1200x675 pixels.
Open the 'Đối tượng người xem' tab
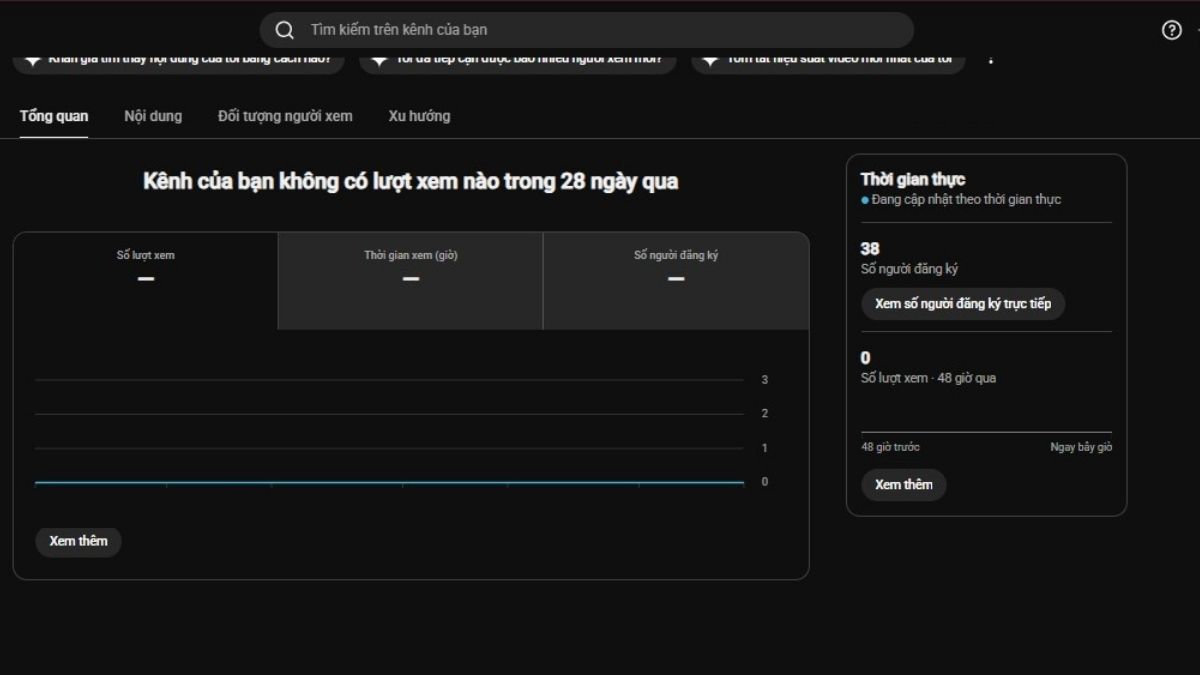pyautogui.click(x=285, y=116)
